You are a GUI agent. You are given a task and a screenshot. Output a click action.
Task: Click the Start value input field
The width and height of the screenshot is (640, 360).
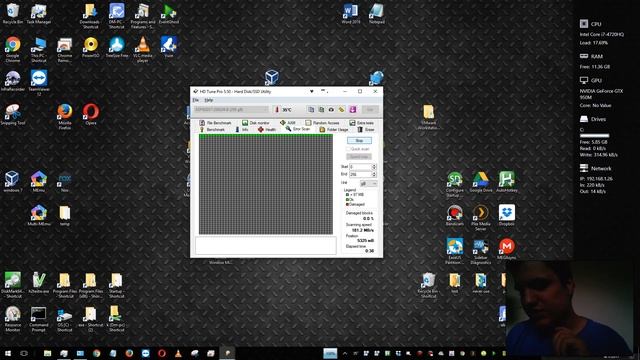point(360,167)
